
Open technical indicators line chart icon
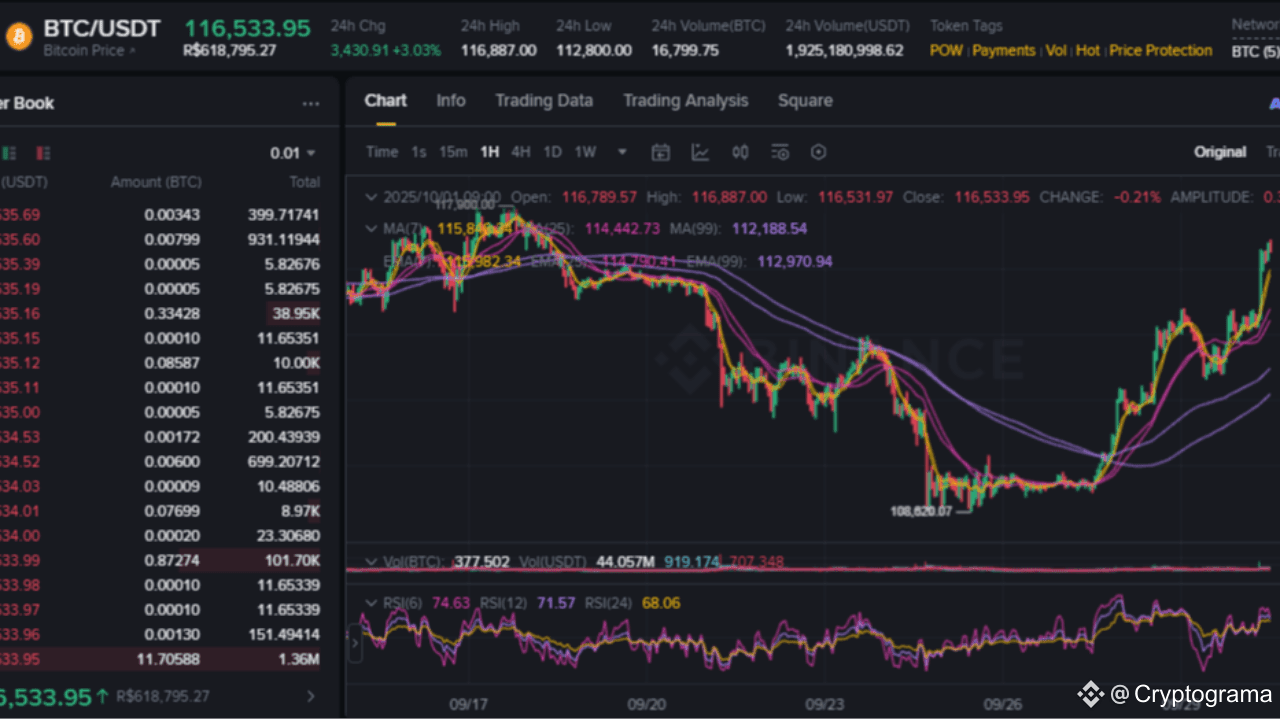click(x=700, y=152)
